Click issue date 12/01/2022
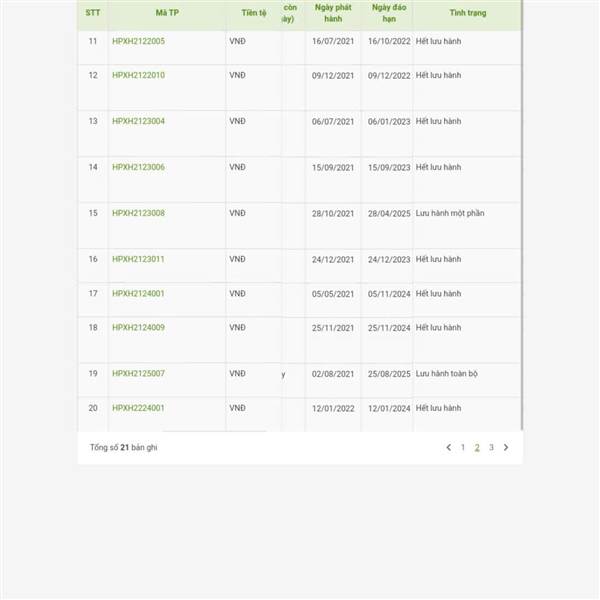This screenshot has height=600, width=600. click(333, 408)
